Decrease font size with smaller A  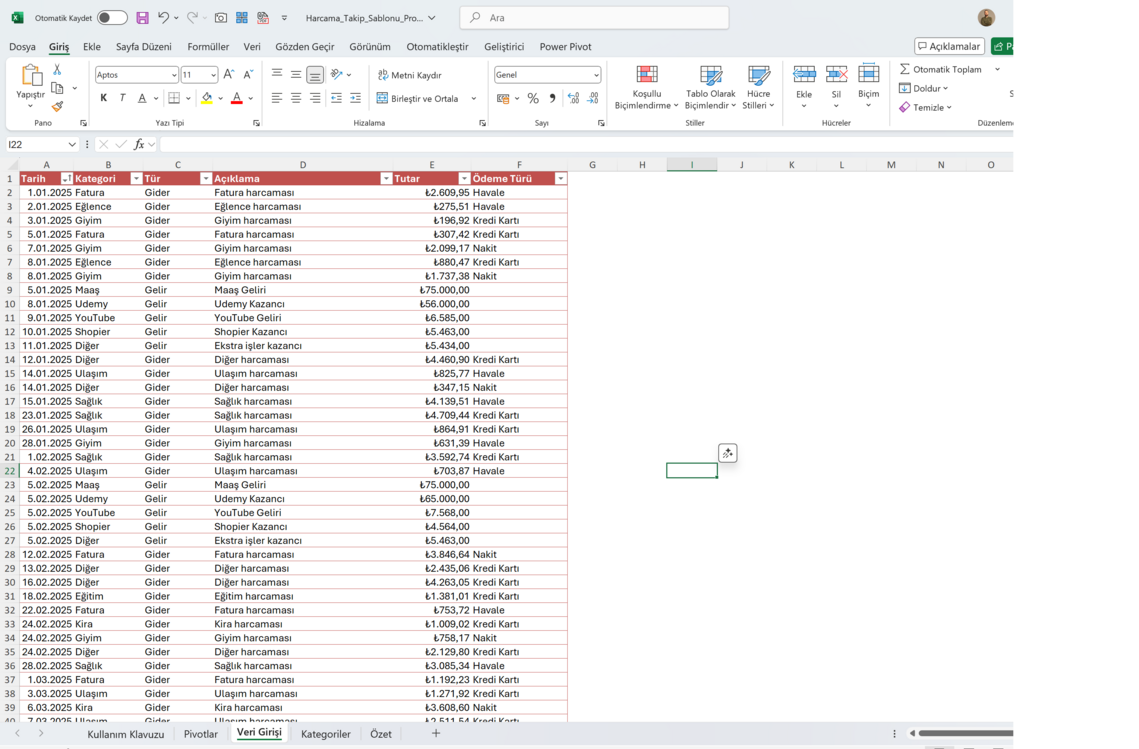pos(248,74)
